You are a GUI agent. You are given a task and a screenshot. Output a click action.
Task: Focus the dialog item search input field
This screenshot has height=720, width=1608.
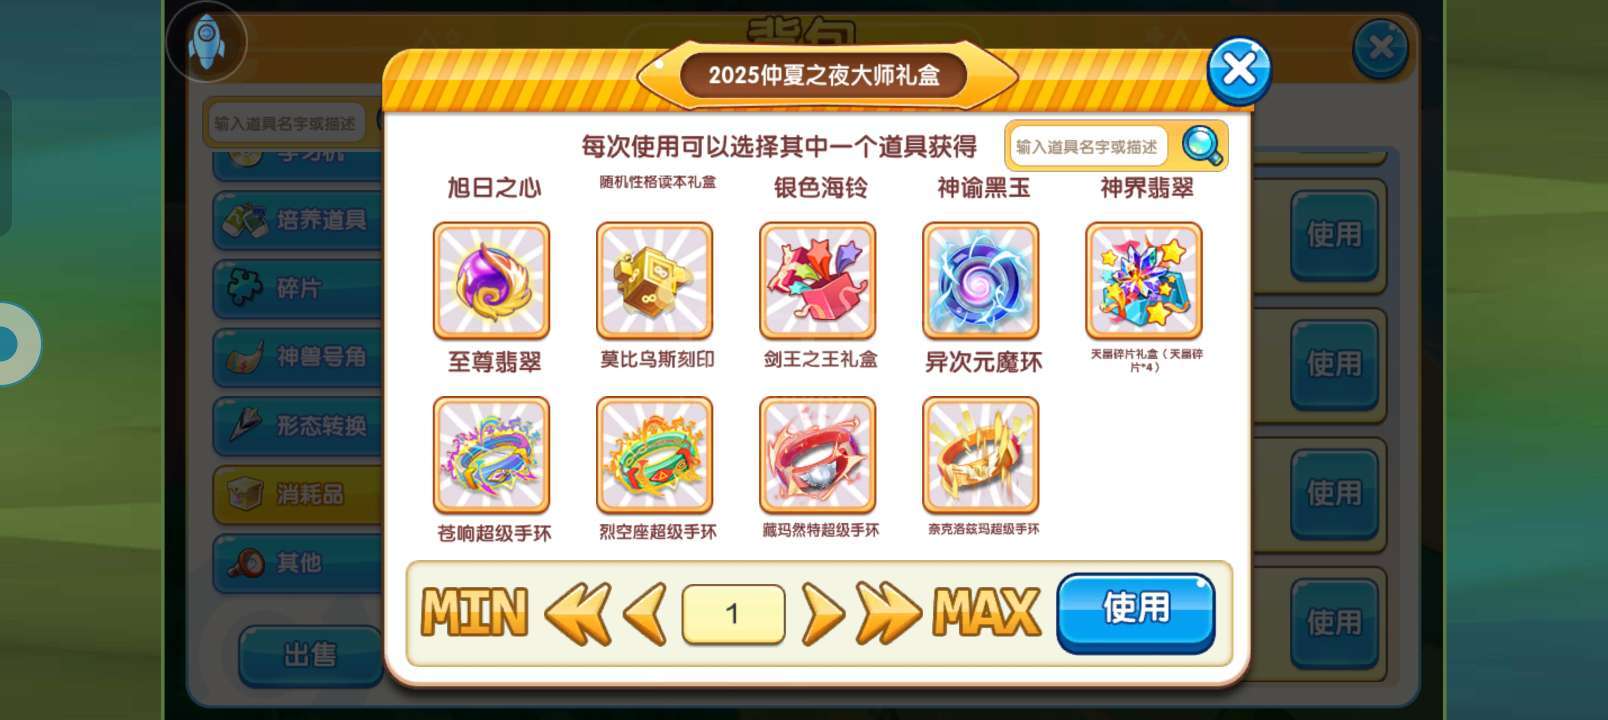click(x=1087, y=147)
